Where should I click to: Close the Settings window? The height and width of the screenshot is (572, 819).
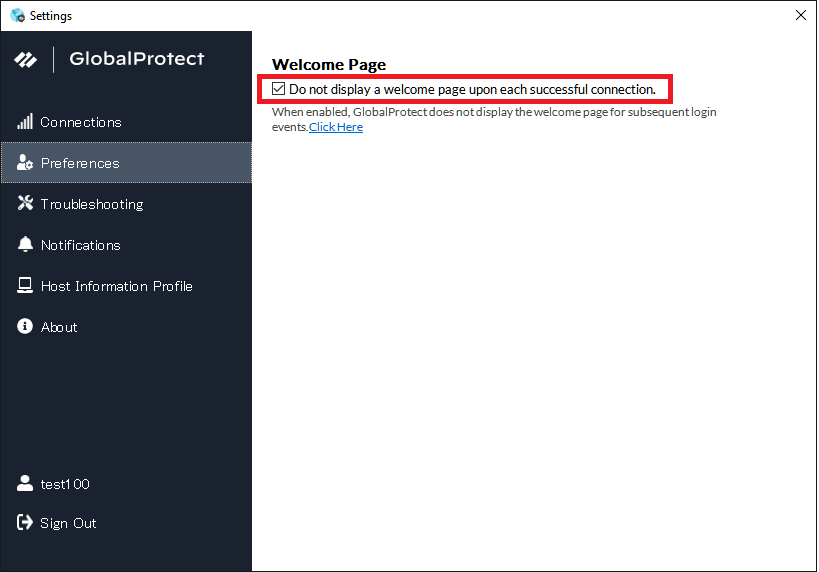[x=801, y=15]
